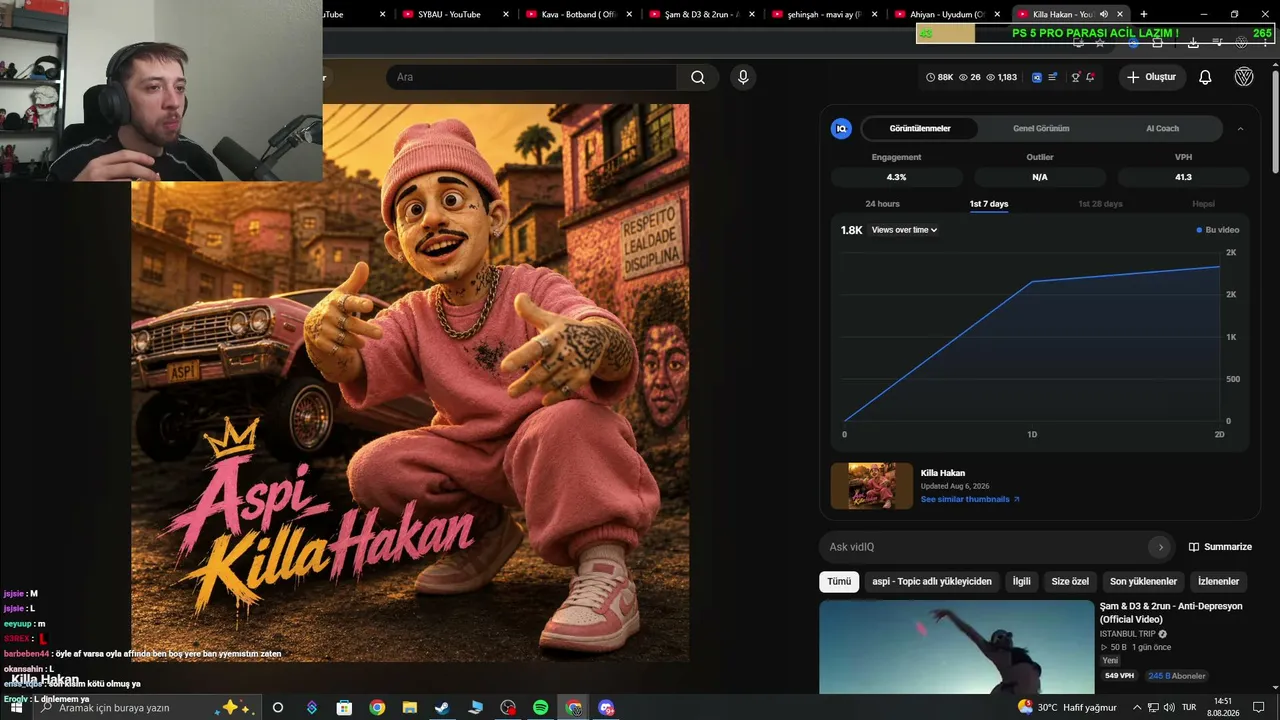Click the network icon in the system tray

[x=1152, y=707]
